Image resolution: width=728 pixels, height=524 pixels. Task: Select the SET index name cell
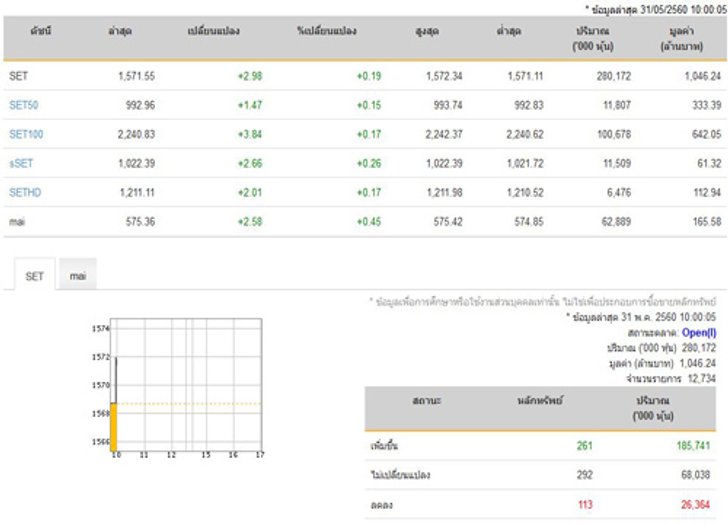pyautogui.click(x=19, y=76)
